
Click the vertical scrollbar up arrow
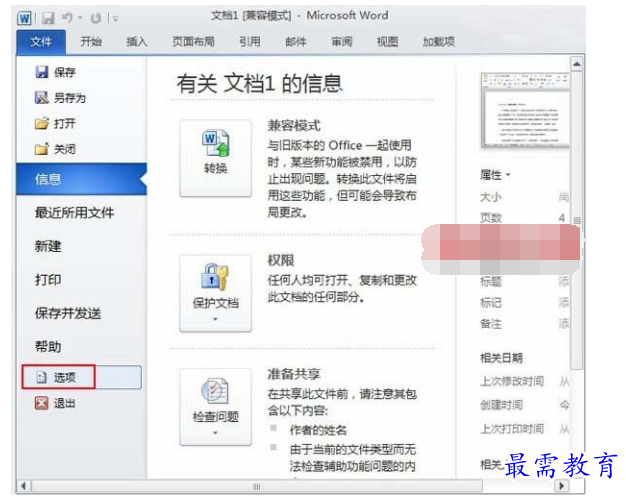pyautogui.click(x=576, y=64)
